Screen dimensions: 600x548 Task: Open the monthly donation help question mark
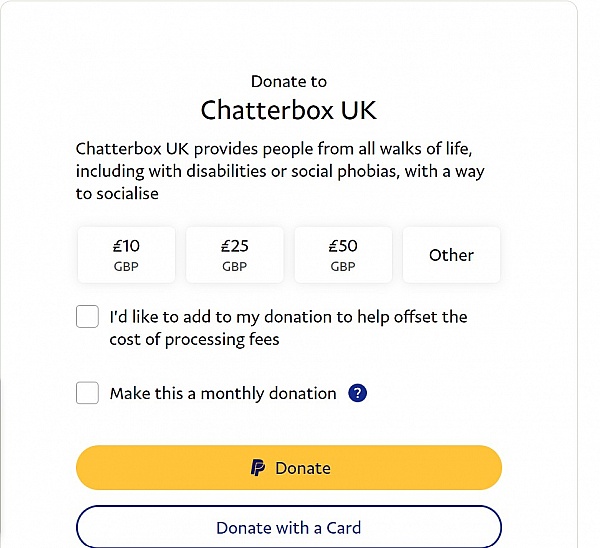[357, 393]
